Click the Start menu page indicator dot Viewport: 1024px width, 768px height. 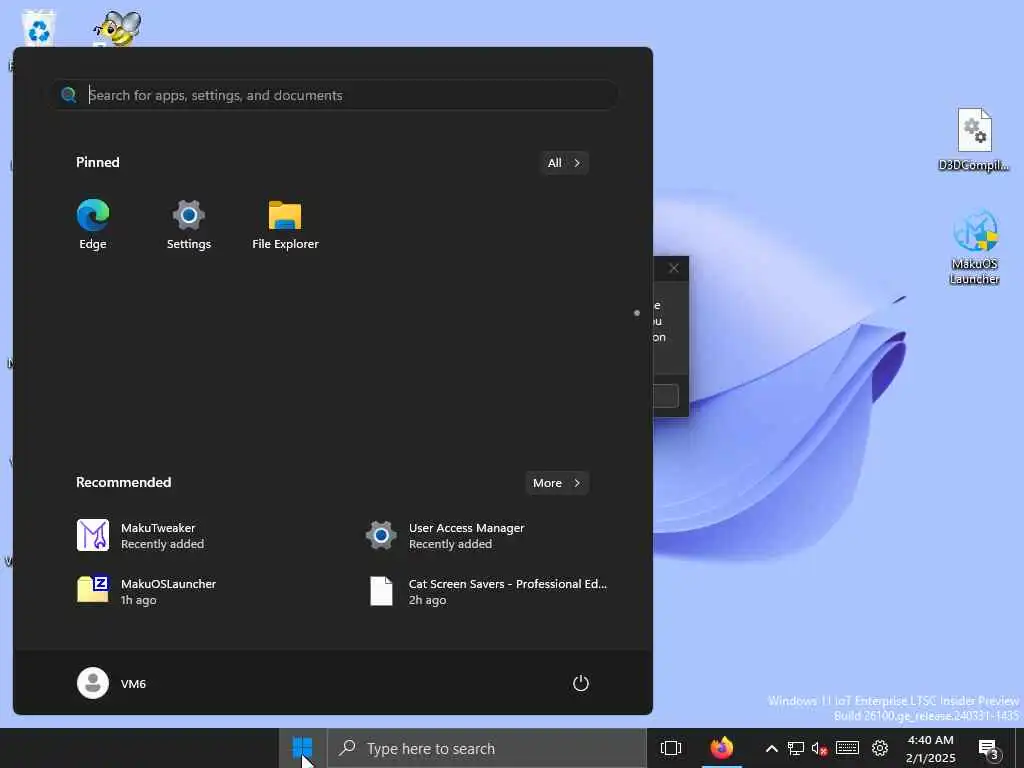(x=637, y=313)
